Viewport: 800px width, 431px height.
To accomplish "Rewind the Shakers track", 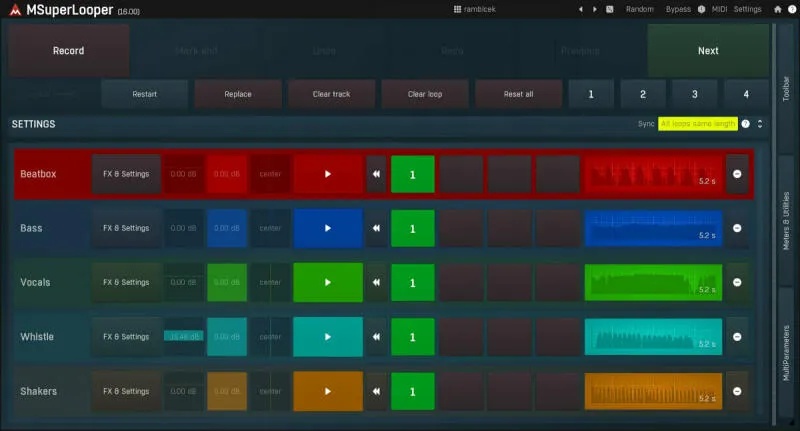I will [x=376, y=391].
